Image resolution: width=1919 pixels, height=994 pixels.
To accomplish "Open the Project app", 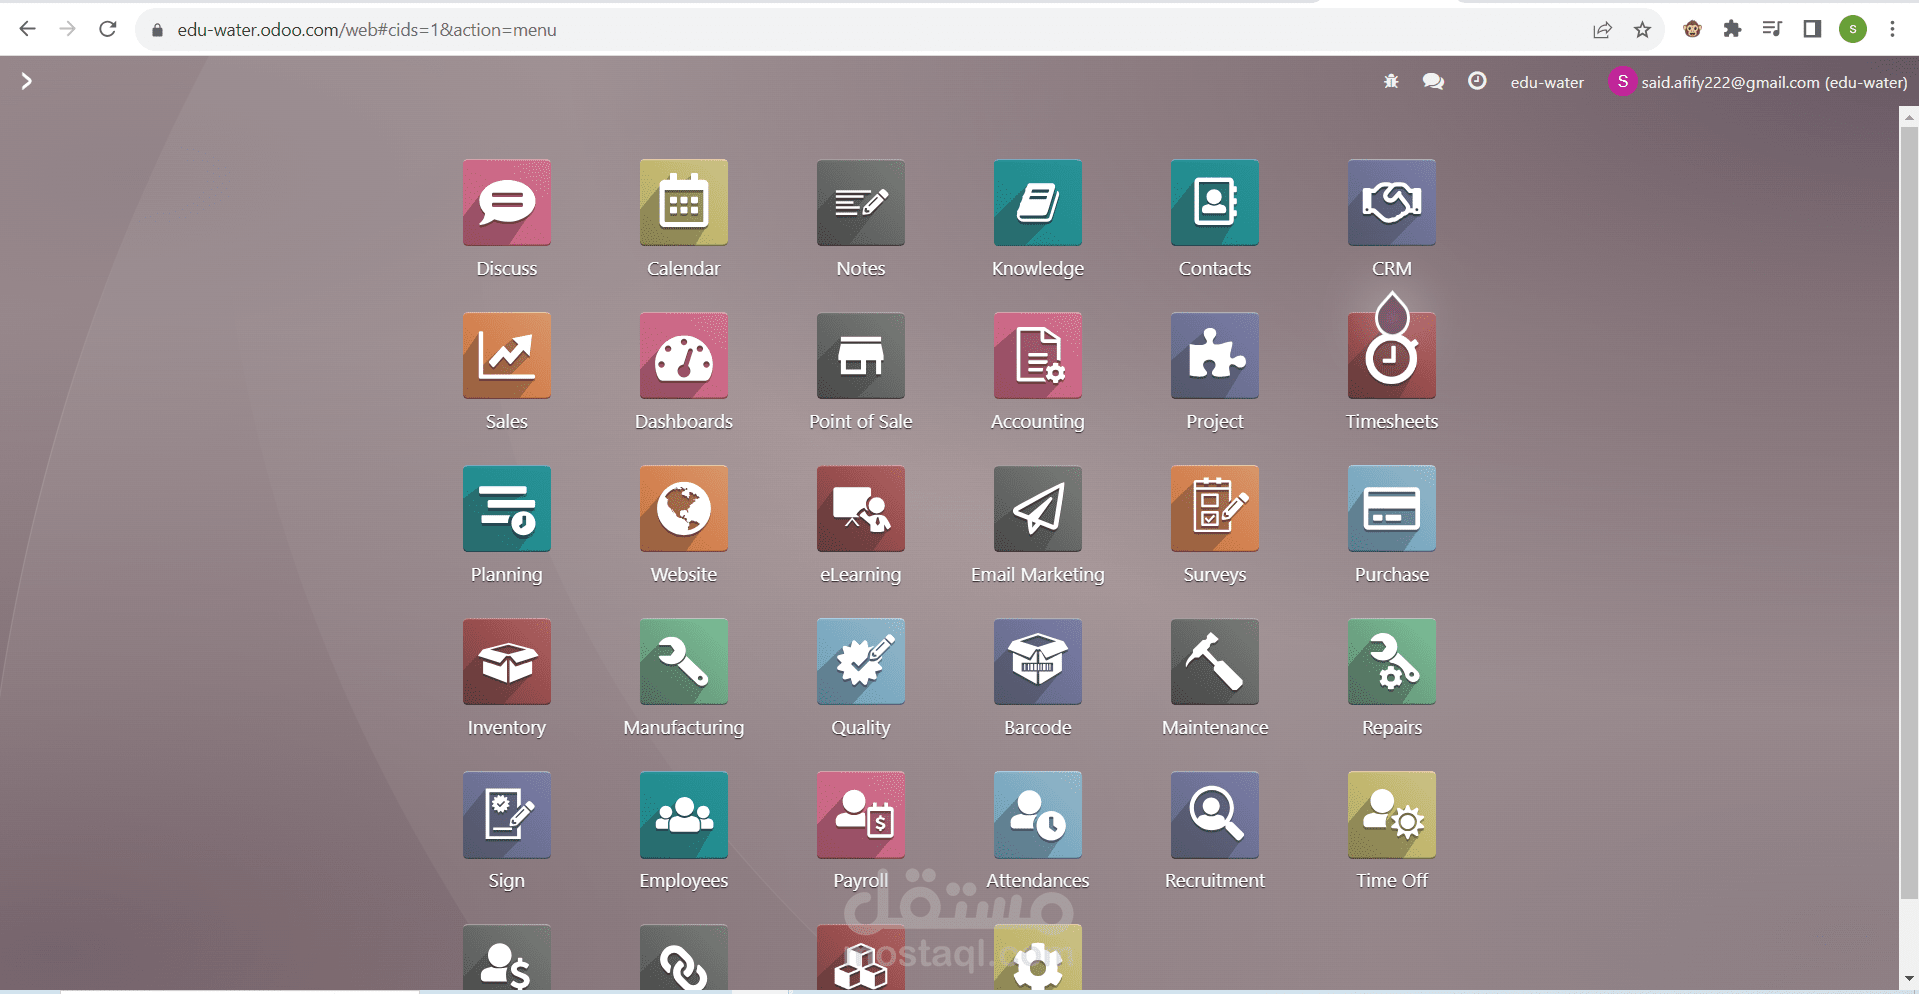I will pyautogui.click(x=1215, y=356).
